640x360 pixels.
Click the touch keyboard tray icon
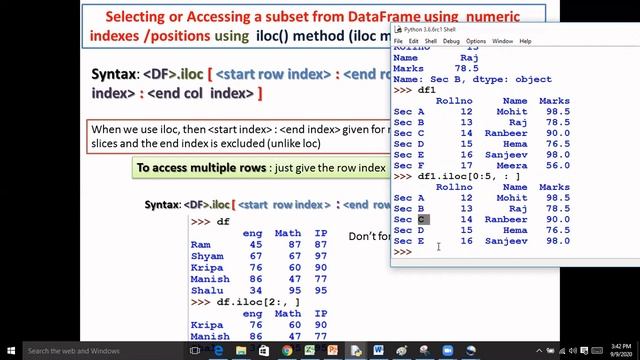[597, 351]
